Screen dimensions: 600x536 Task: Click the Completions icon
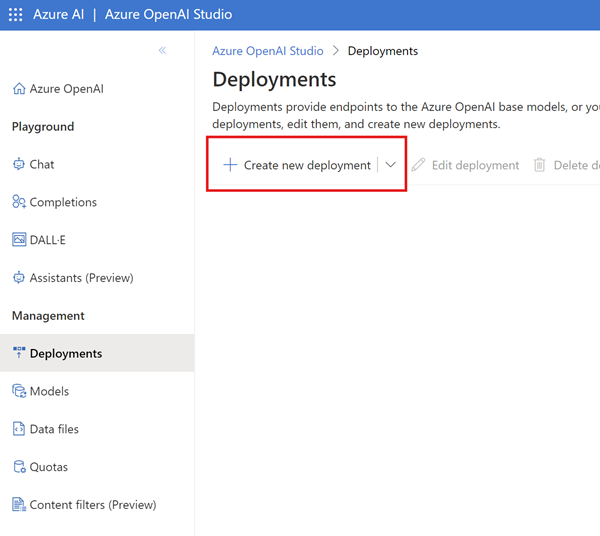(x=19, y=202)
